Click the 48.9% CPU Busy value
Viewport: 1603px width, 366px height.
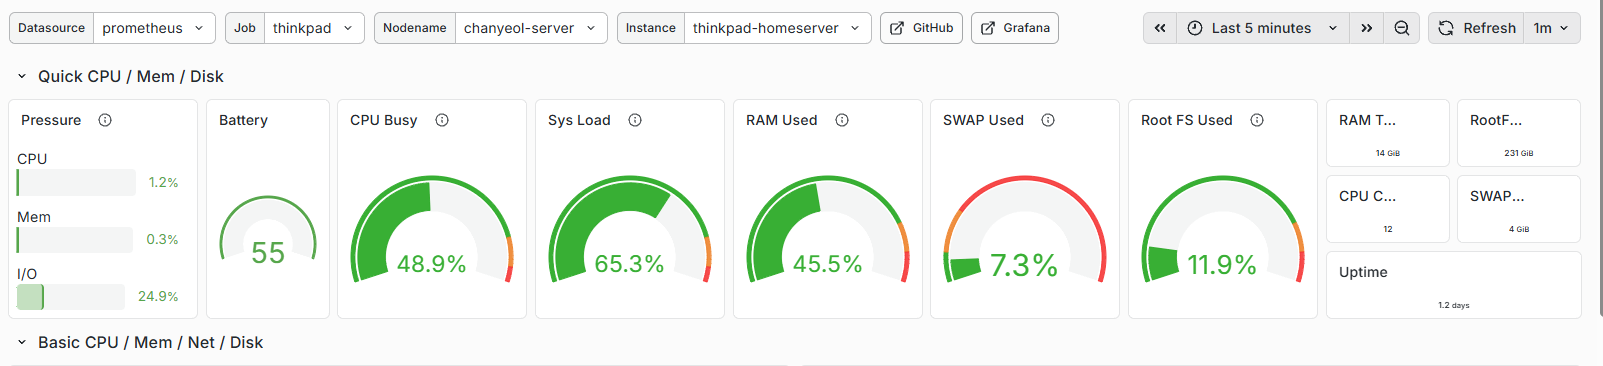pos(432,264)
